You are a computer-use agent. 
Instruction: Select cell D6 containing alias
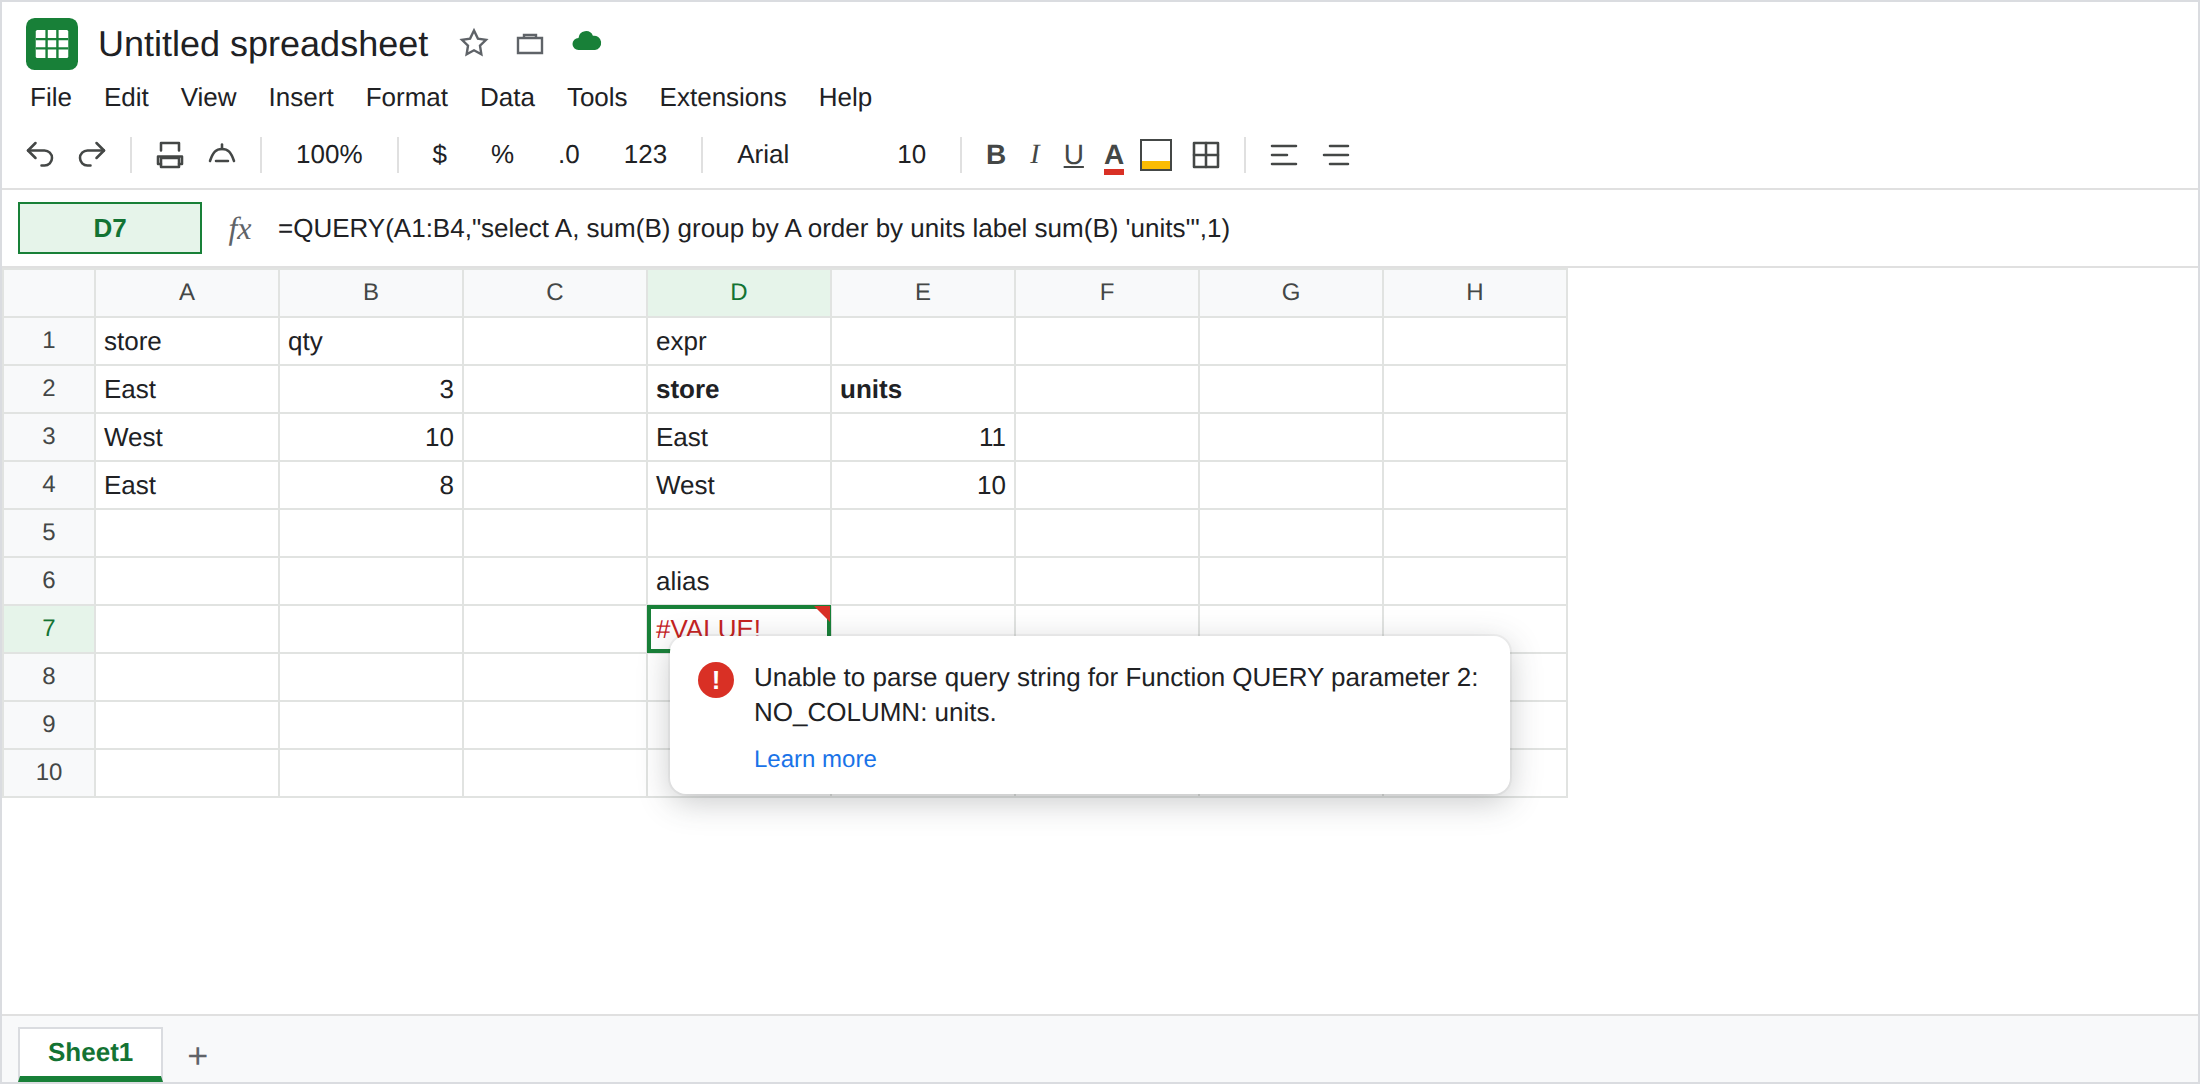tap(739, 581)
